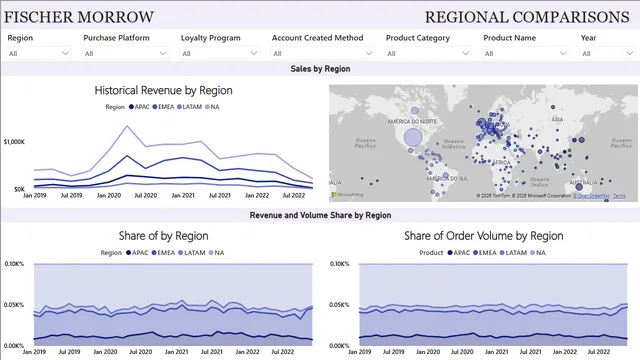Click the ÁSIA label on the map

(557, 120)
